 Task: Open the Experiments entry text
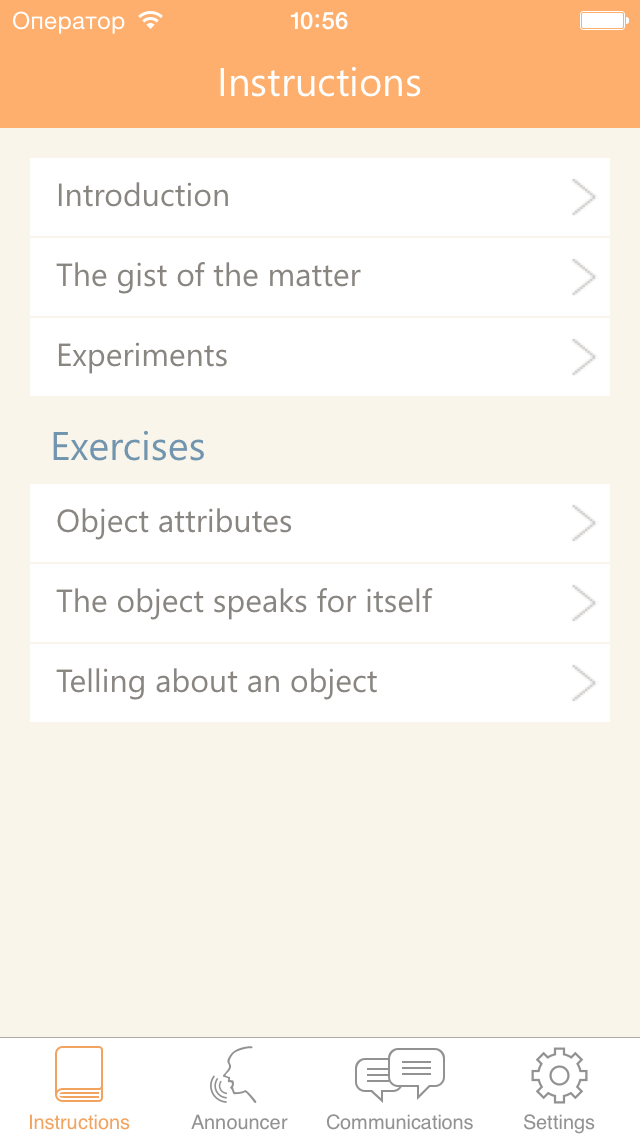click(142, 356)
